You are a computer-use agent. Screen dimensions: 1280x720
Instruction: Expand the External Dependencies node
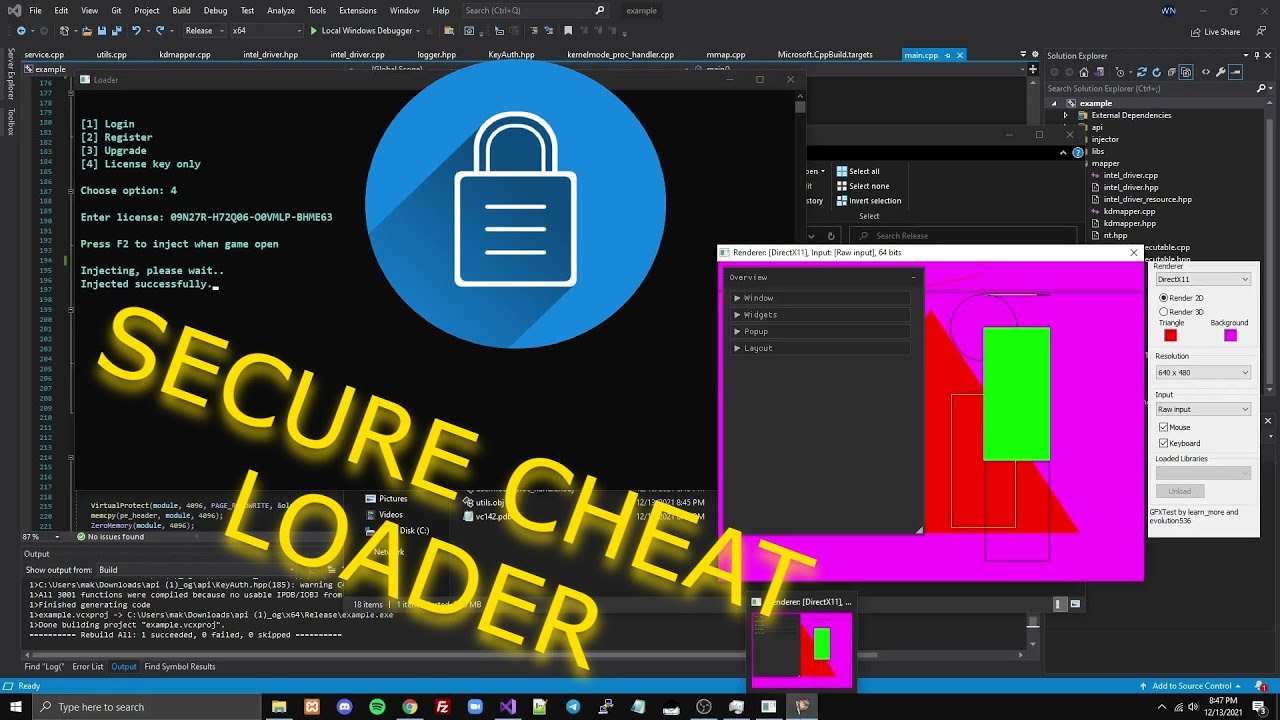tap(1065, 115)
